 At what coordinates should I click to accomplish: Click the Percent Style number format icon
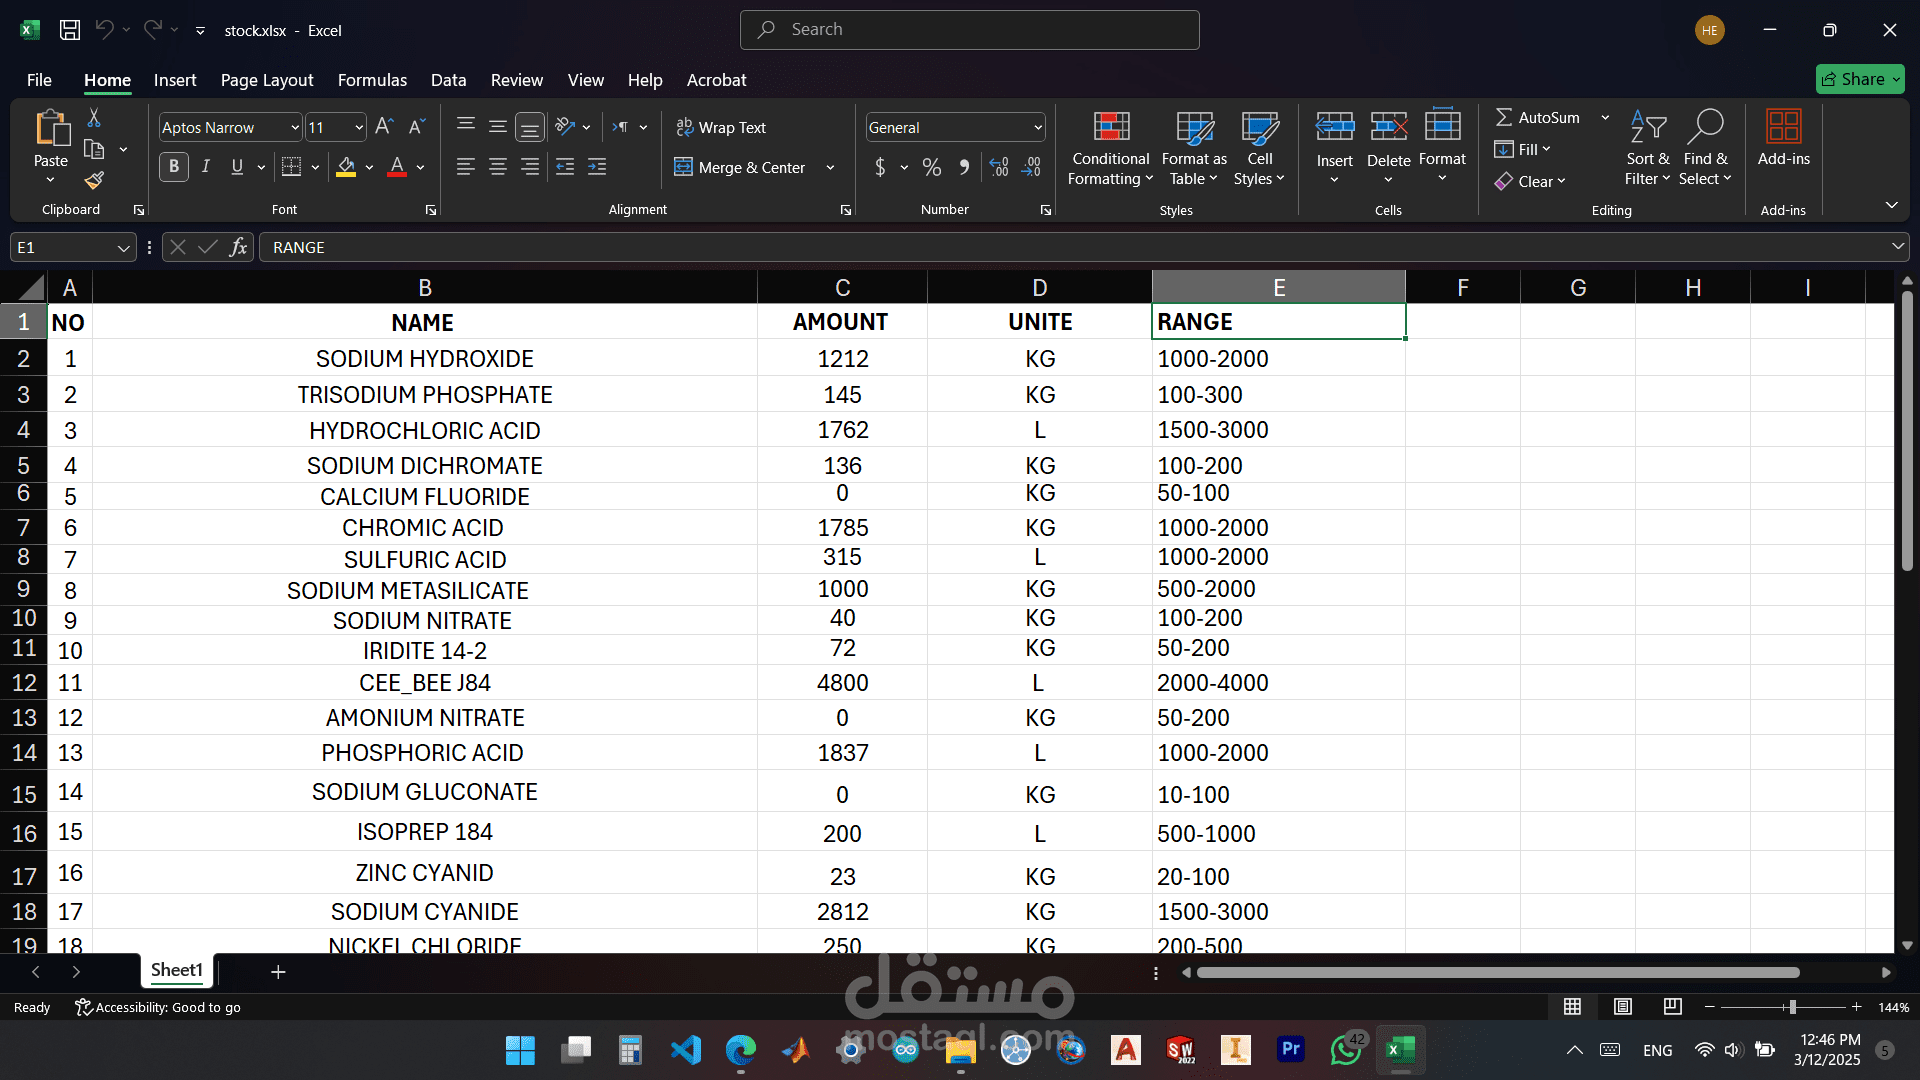[932, 167]
